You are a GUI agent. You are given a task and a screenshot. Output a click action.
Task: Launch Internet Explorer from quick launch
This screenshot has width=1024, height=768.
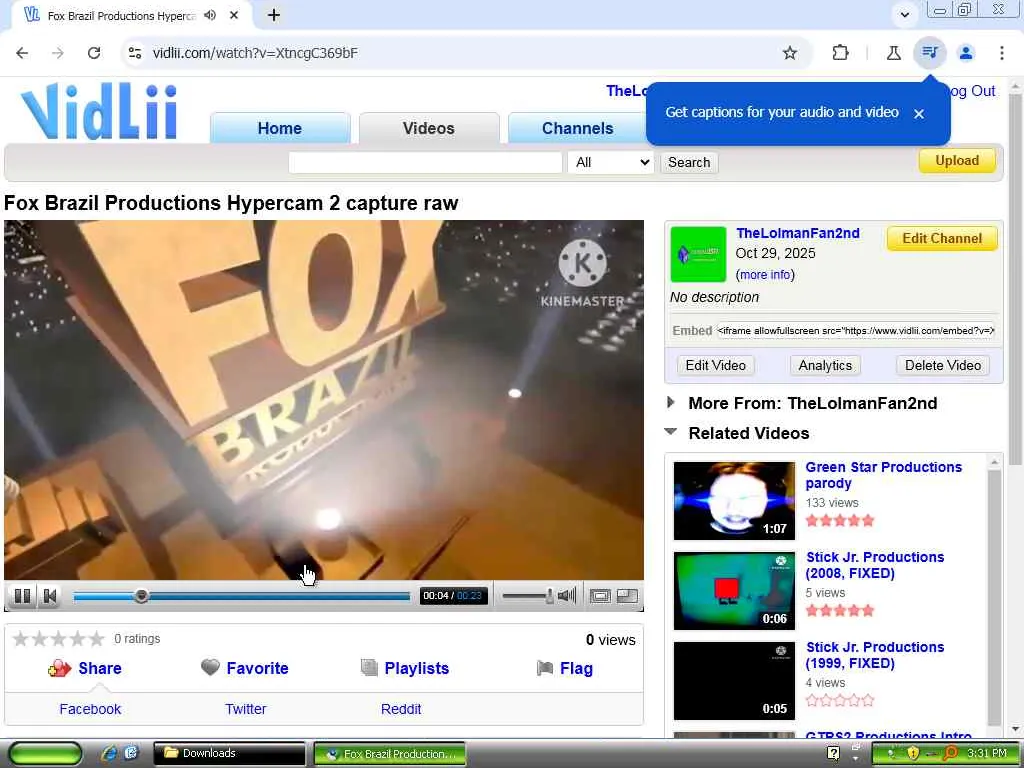click(108, 753)
